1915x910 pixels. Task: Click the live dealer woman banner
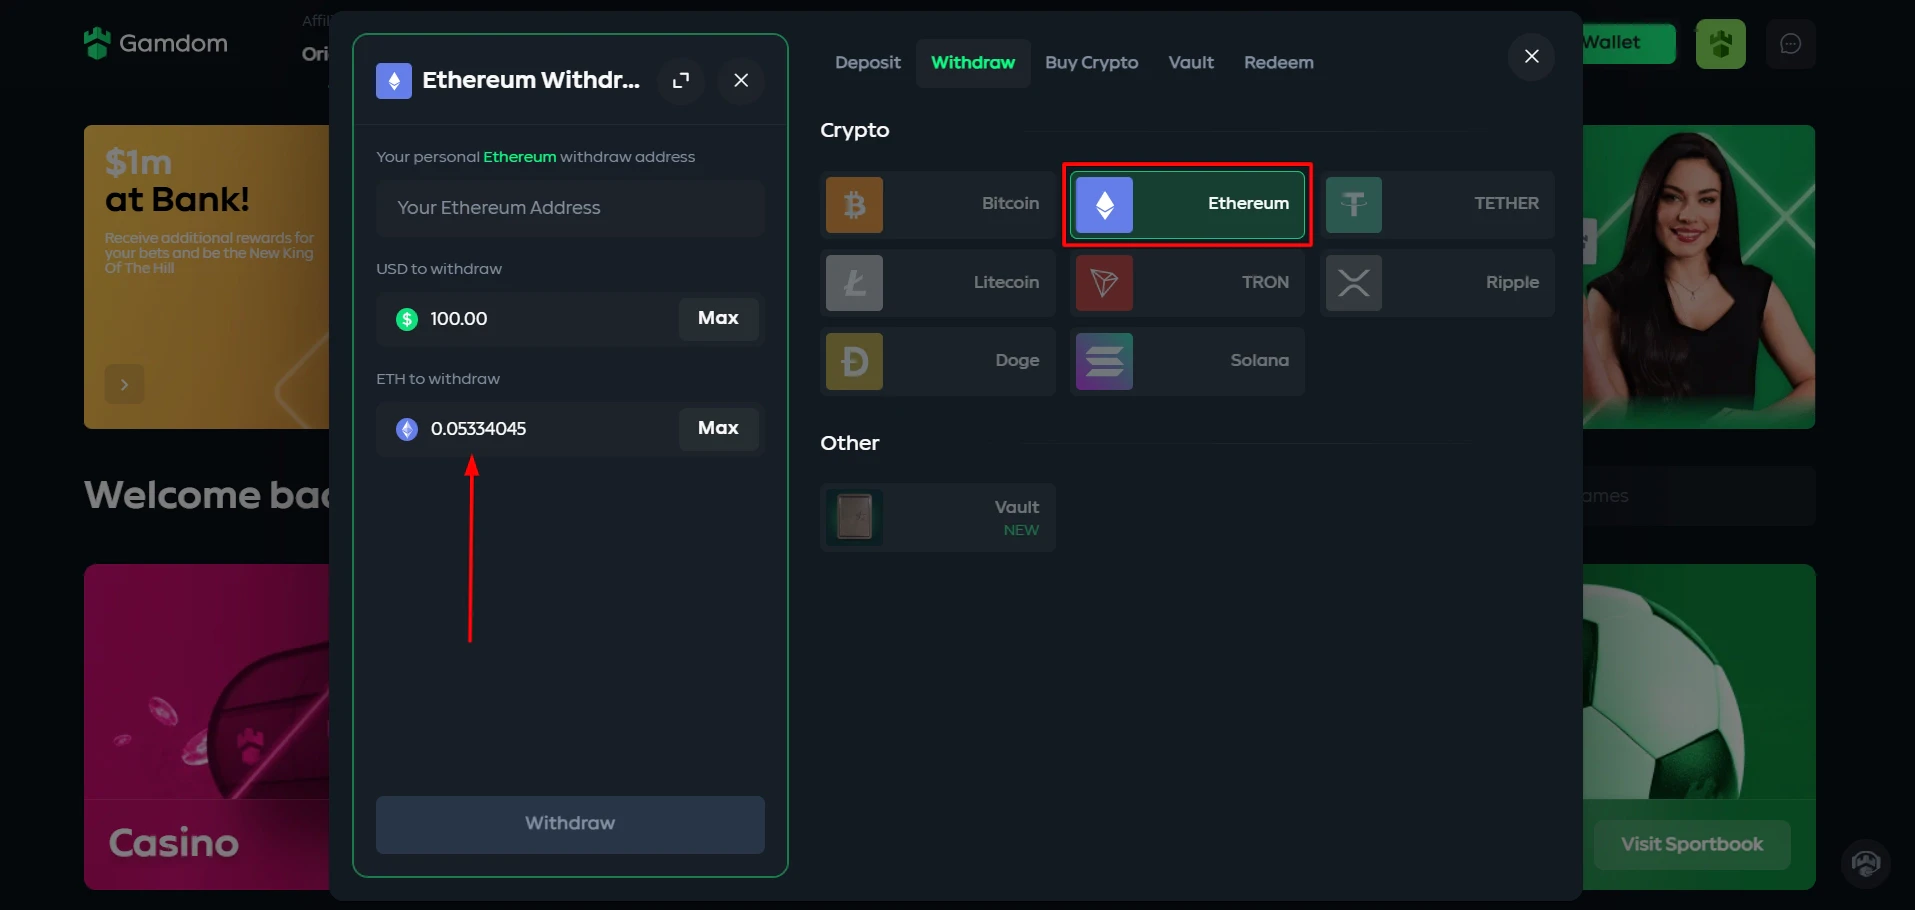pyautogui.click(x=1698, y=277)
